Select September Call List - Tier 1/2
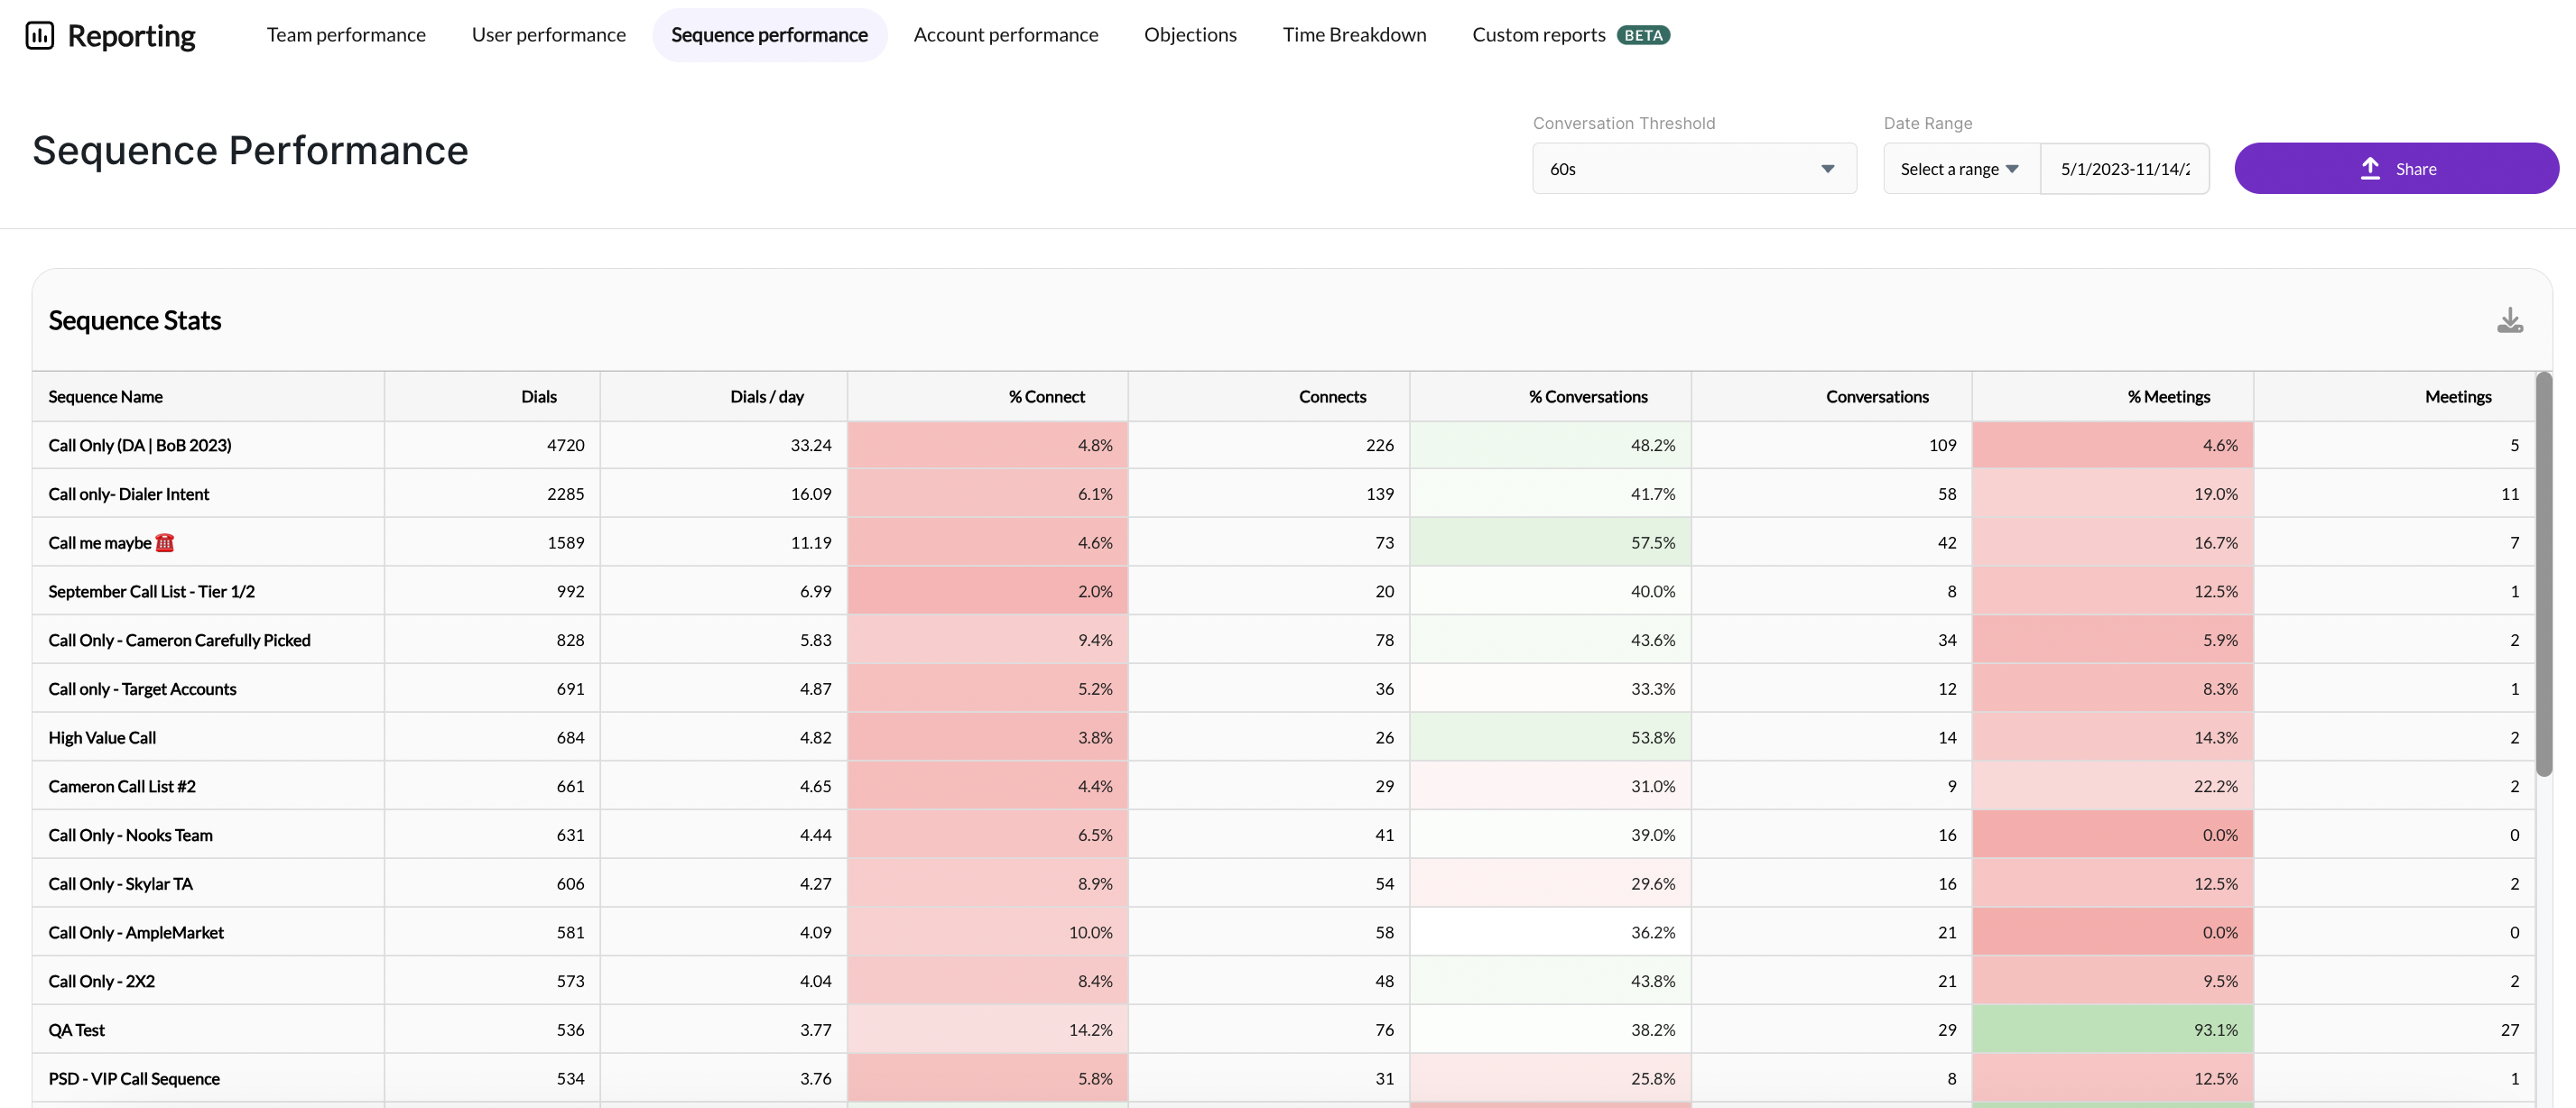Image resolution: width=2576 pixels, height=1108 pixels. [152, 592]
